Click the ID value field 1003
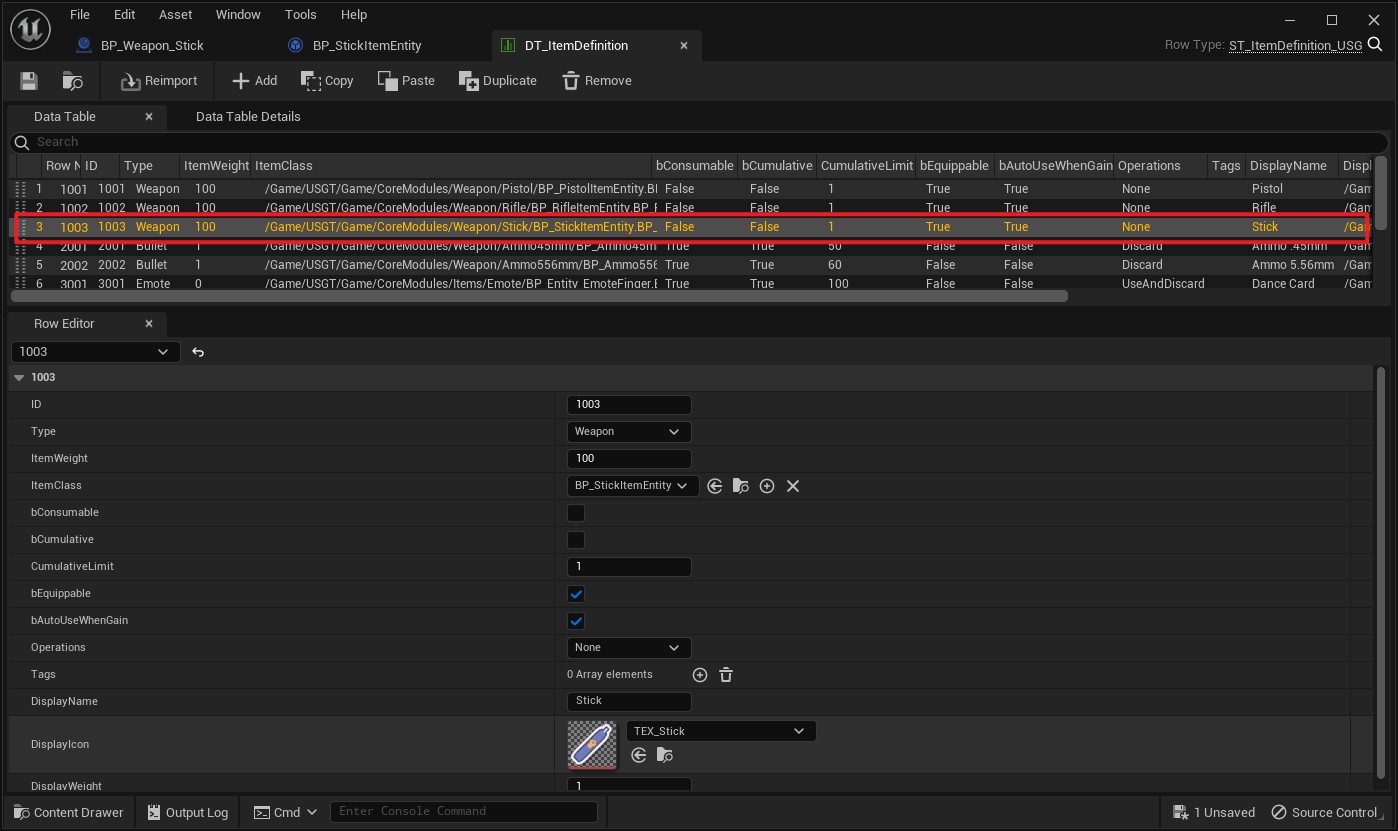 click(x=629, y=405)
